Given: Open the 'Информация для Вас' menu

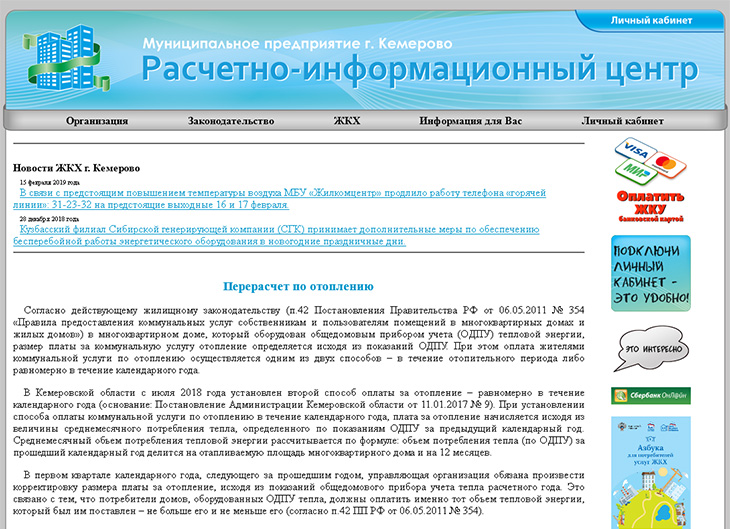Looking at the screenshot, I should coord(471,121).
